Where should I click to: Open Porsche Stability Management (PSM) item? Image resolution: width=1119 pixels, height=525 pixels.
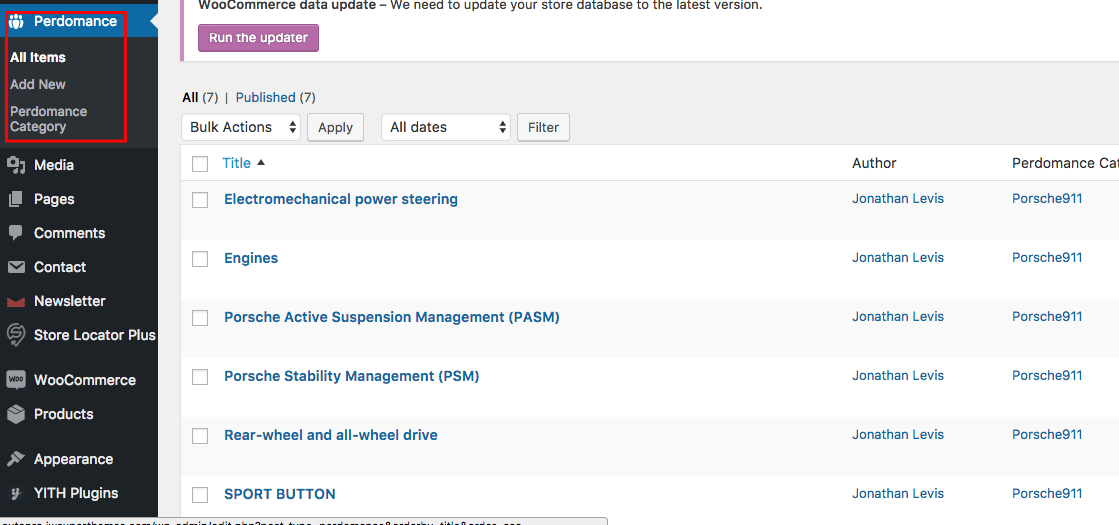tap(352, 376)
